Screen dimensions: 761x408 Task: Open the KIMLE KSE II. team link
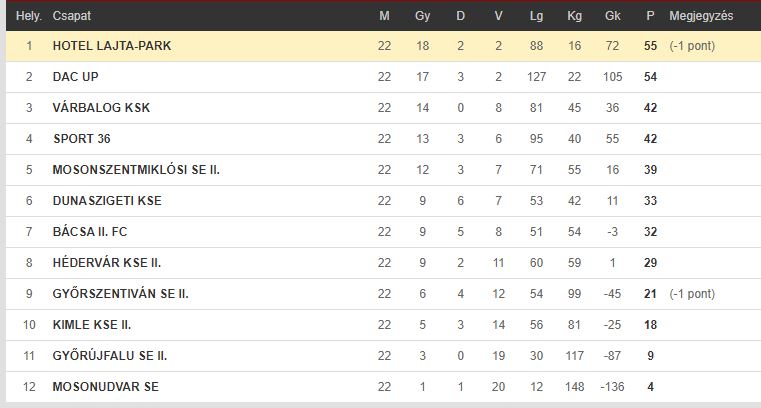pyautogui.click(x=92, y=325)
